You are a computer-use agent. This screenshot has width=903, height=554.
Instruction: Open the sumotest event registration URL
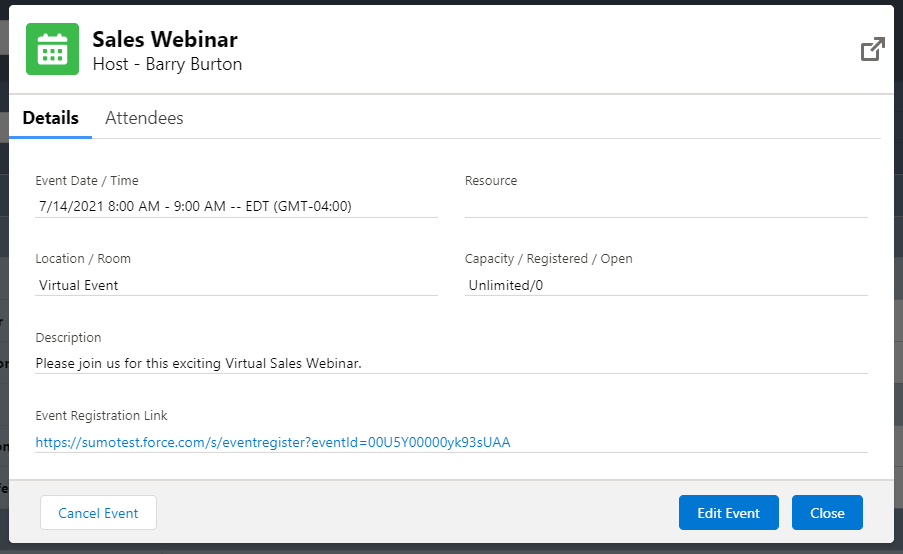(x=273, y=441)
